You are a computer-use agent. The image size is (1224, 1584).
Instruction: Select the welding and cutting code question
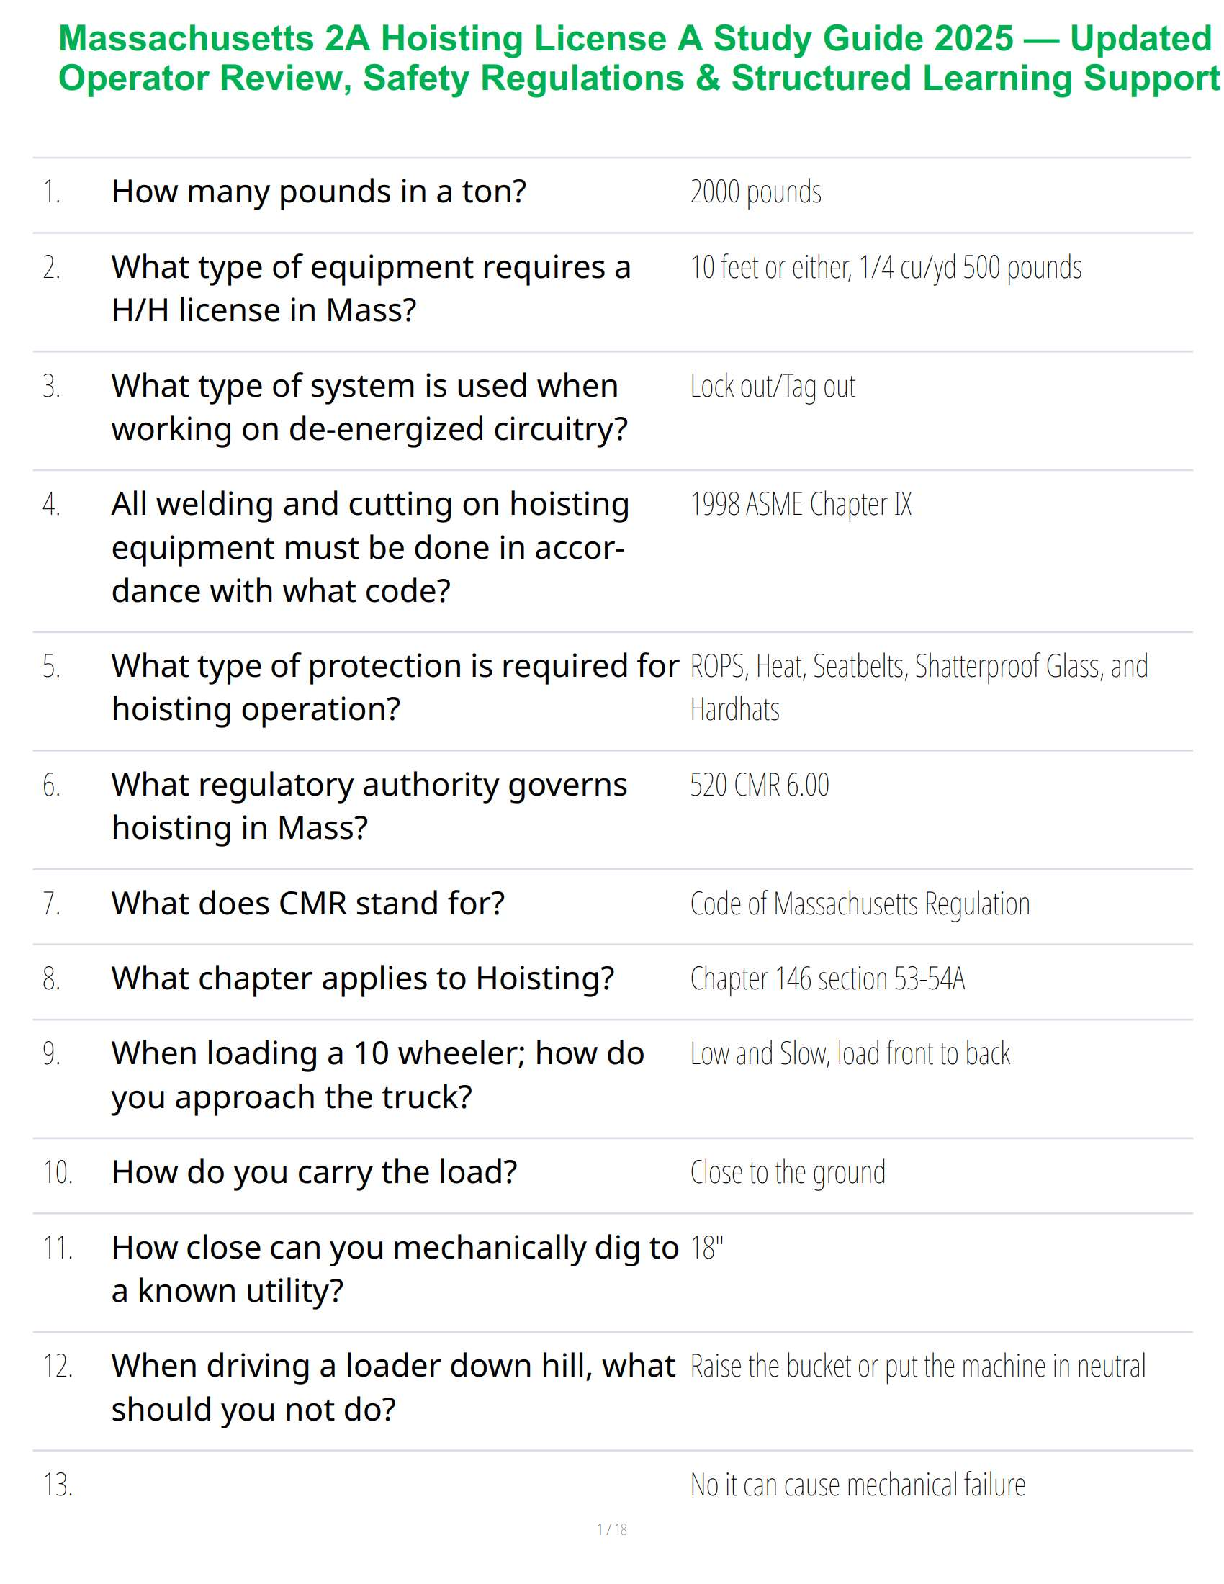pyautogui.click(x=369, y=547)
